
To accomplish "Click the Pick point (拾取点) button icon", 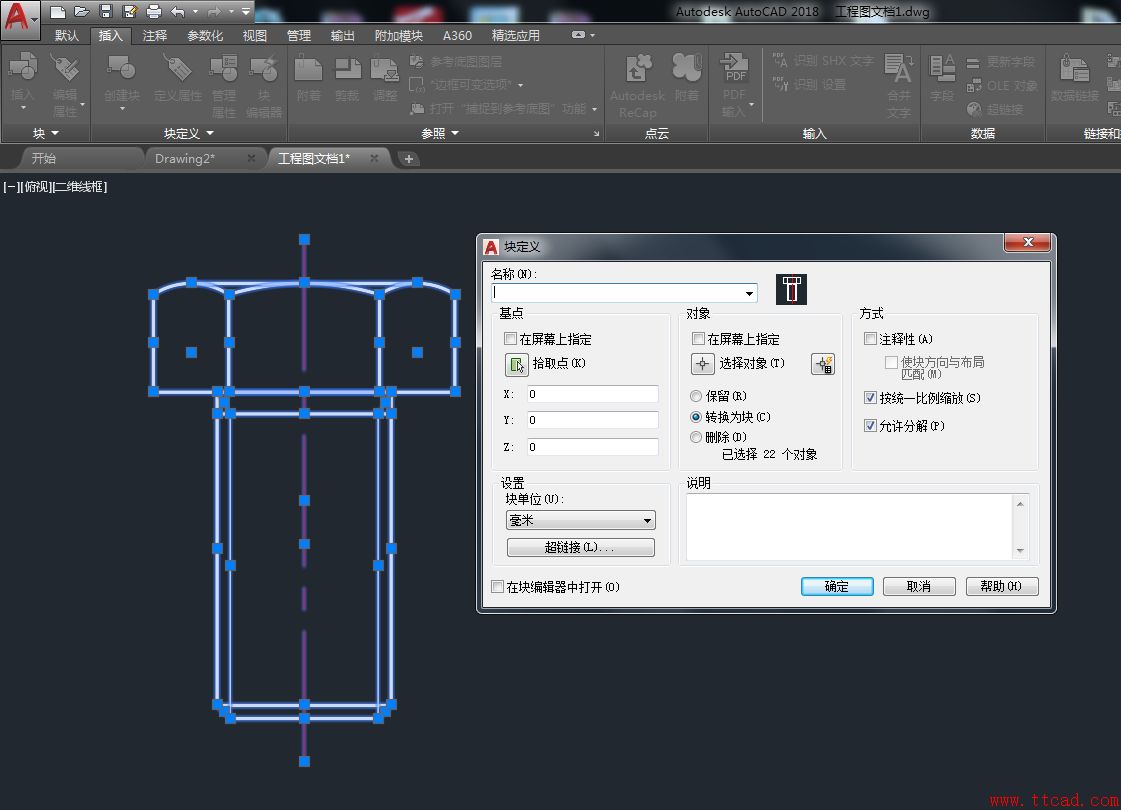I will [516, 364].
